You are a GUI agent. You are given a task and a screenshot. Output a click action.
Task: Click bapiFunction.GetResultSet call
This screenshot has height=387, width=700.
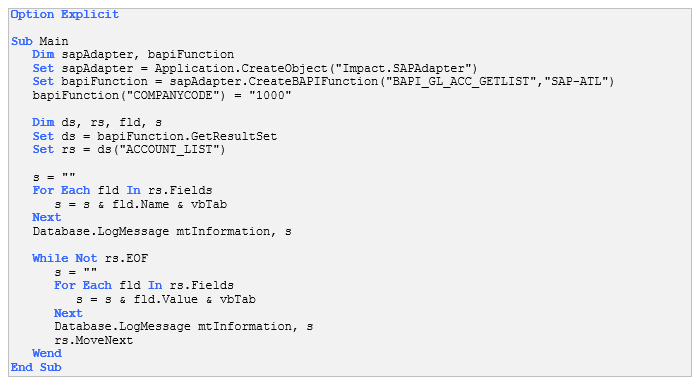[x=187, y=136]
